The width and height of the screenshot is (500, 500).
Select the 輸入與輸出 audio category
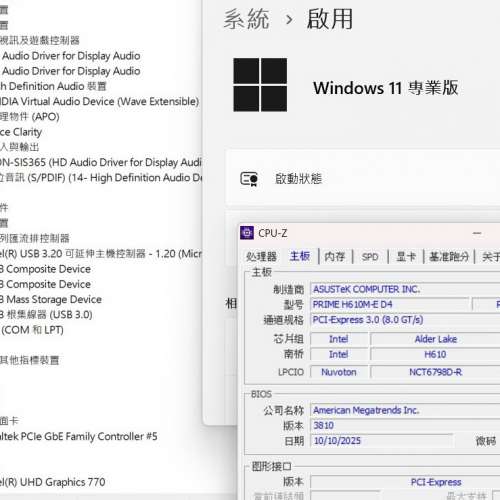(20, 147)
